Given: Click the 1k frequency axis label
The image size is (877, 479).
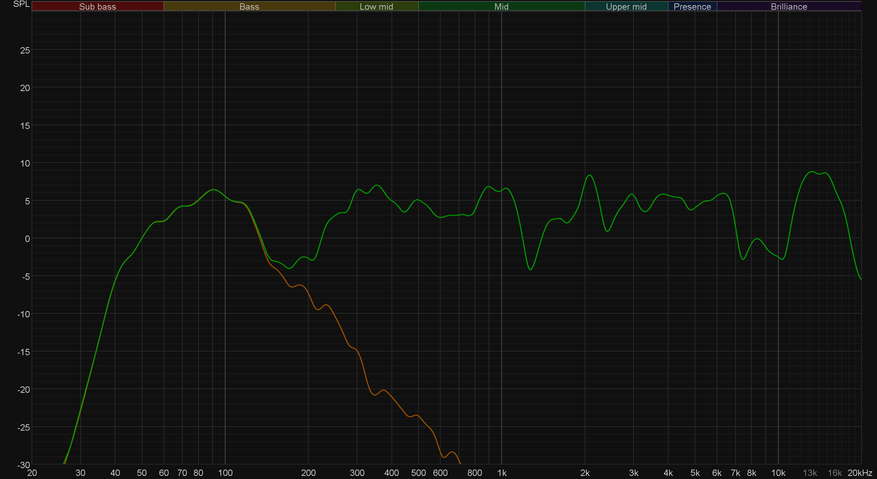Looking at the screenshot, I should click(502, 472).
